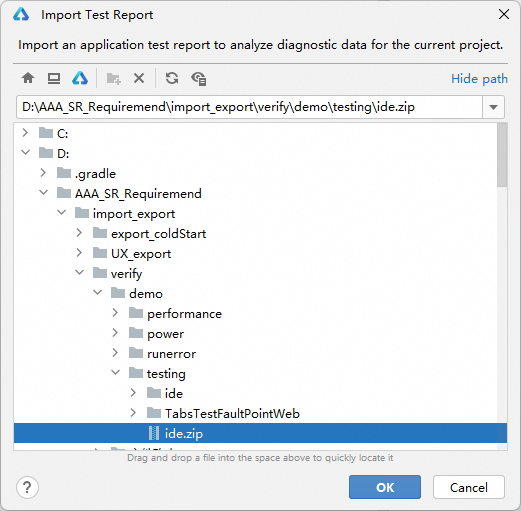Screen dimensions: 521x511
Task: Expand the C: drive node
Action: click(x=25, y=133)
